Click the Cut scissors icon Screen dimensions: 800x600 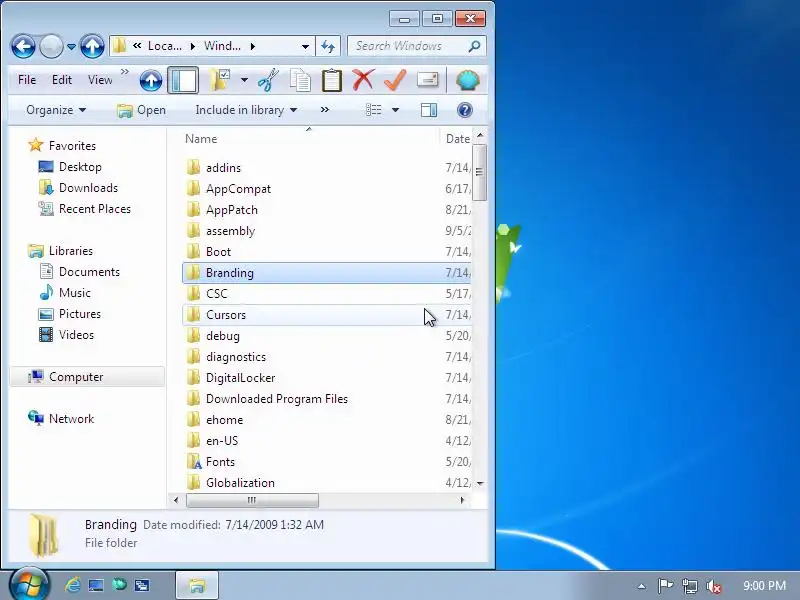(268, 80)
